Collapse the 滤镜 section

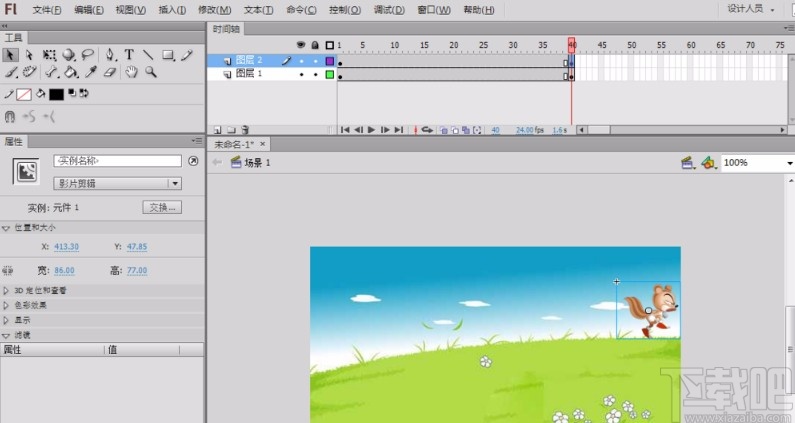point(6,335)
